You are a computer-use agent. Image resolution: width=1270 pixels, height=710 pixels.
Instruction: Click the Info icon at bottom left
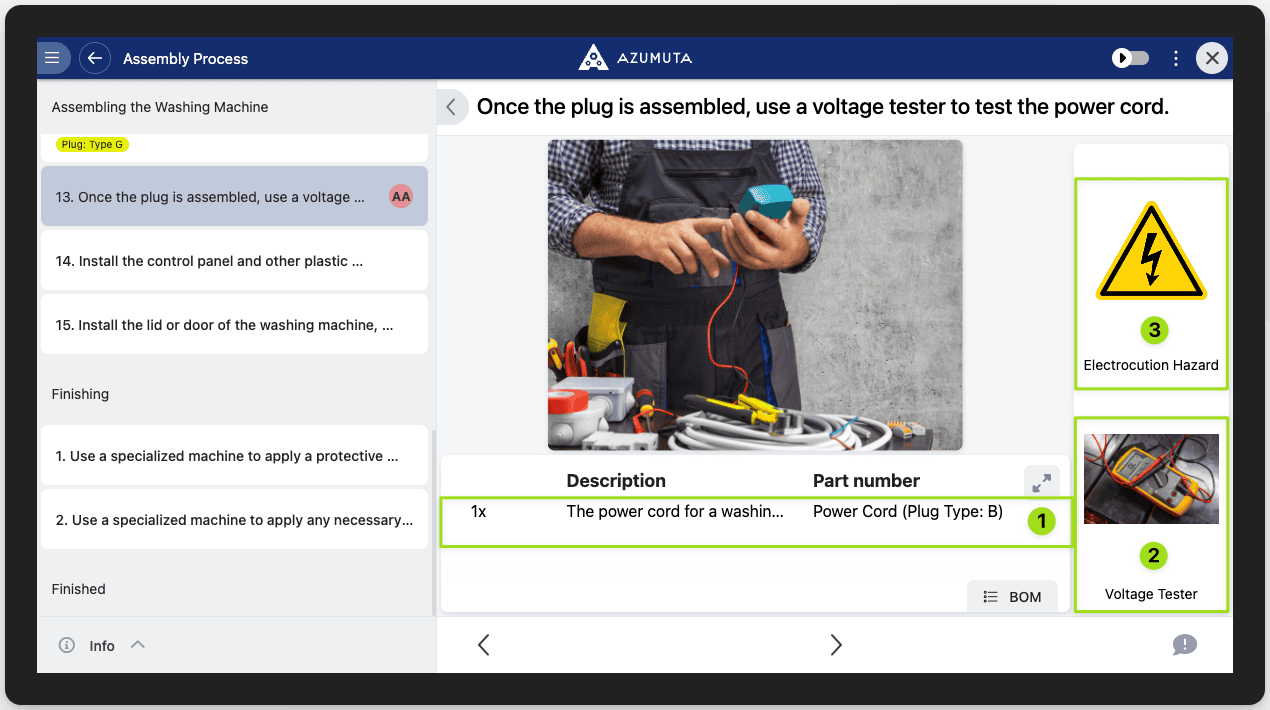pos(67,645)
